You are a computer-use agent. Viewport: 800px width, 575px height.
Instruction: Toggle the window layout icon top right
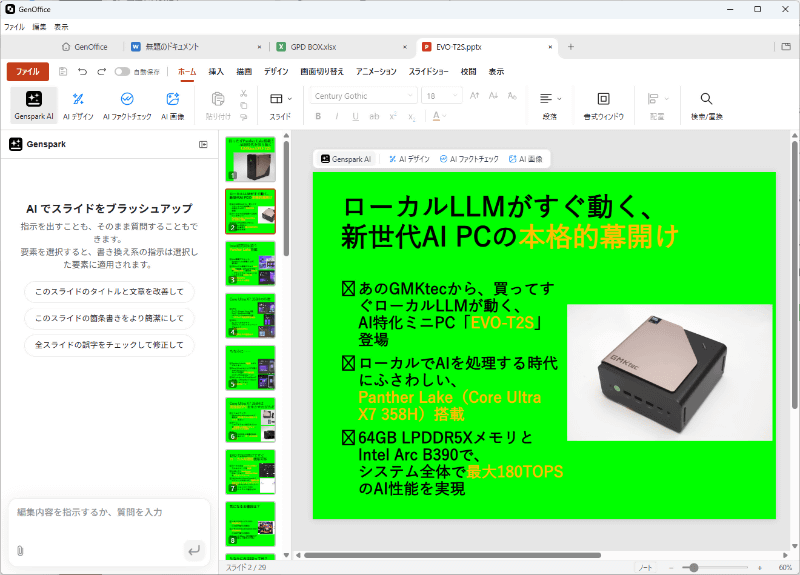point(786,47)
